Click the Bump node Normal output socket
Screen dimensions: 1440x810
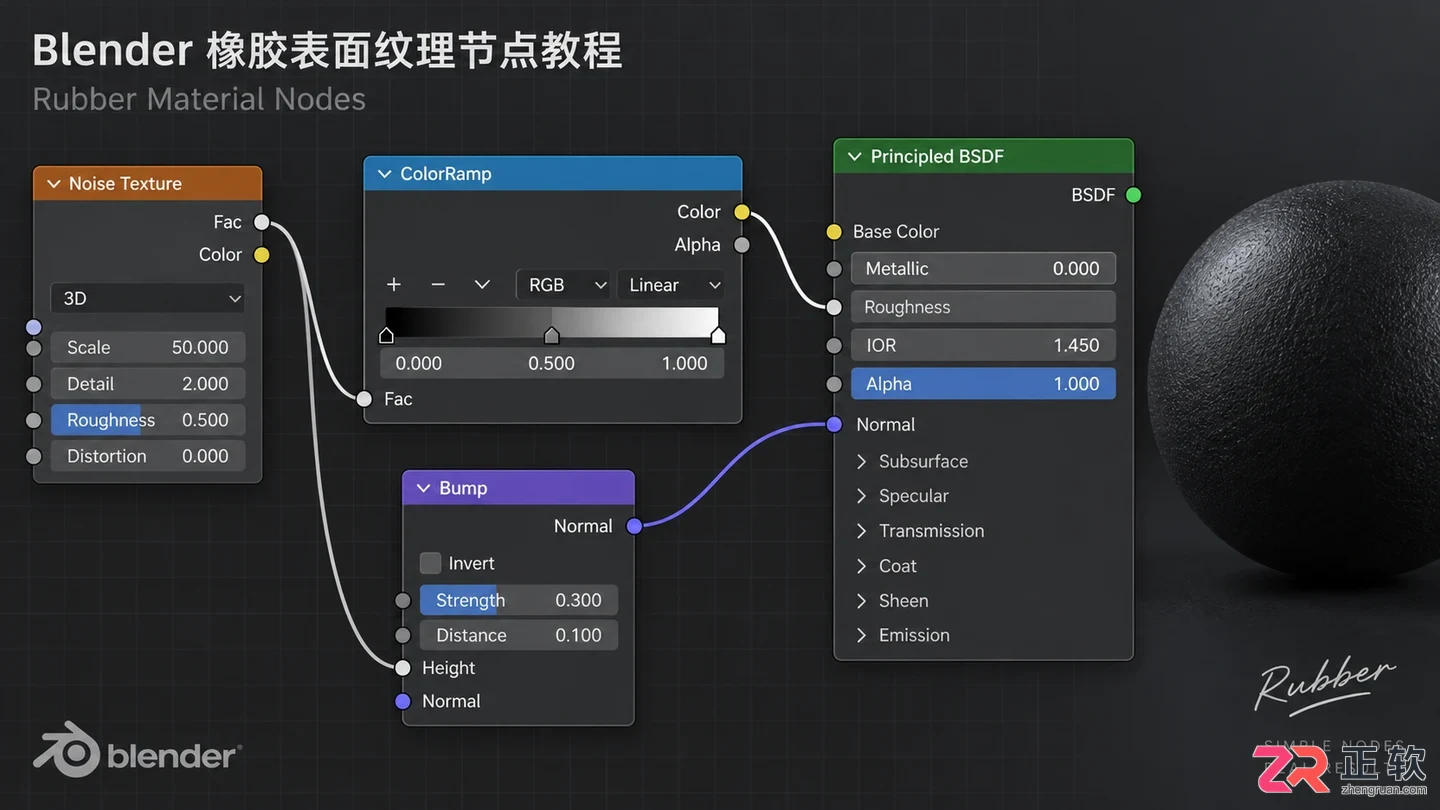tap(634, 526)
